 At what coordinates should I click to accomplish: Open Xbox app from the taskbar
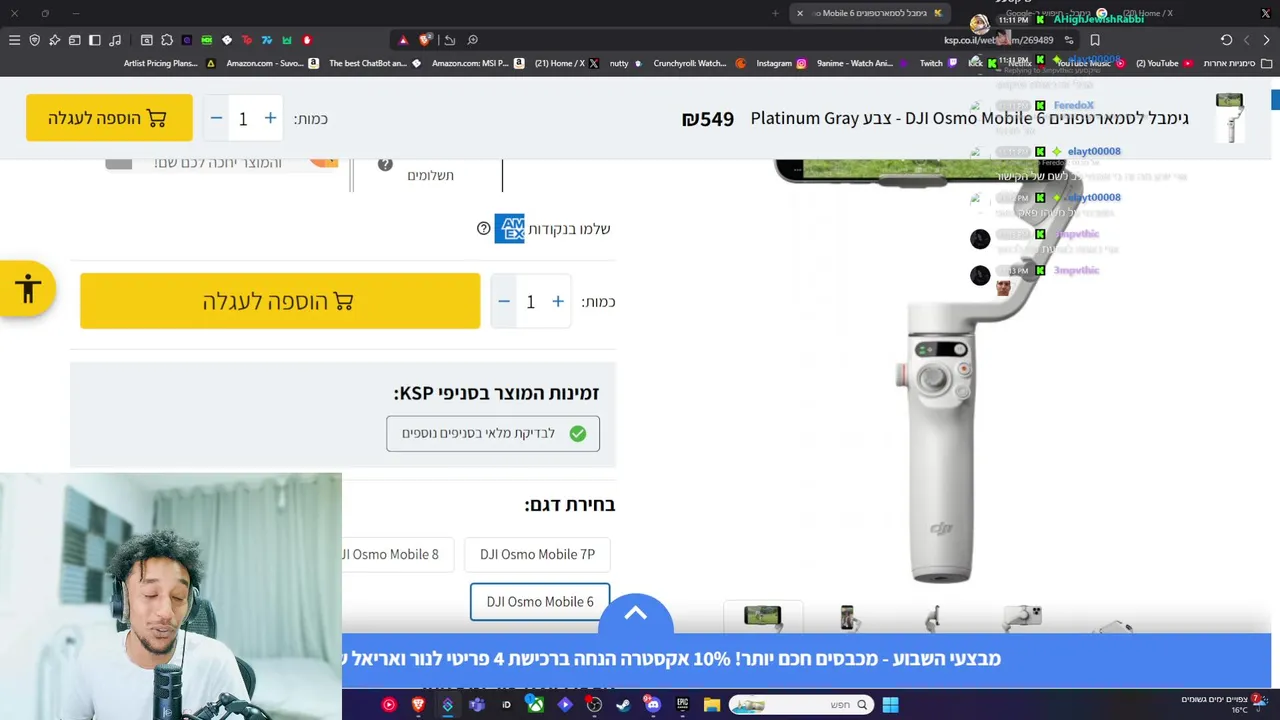pos(535,705)
